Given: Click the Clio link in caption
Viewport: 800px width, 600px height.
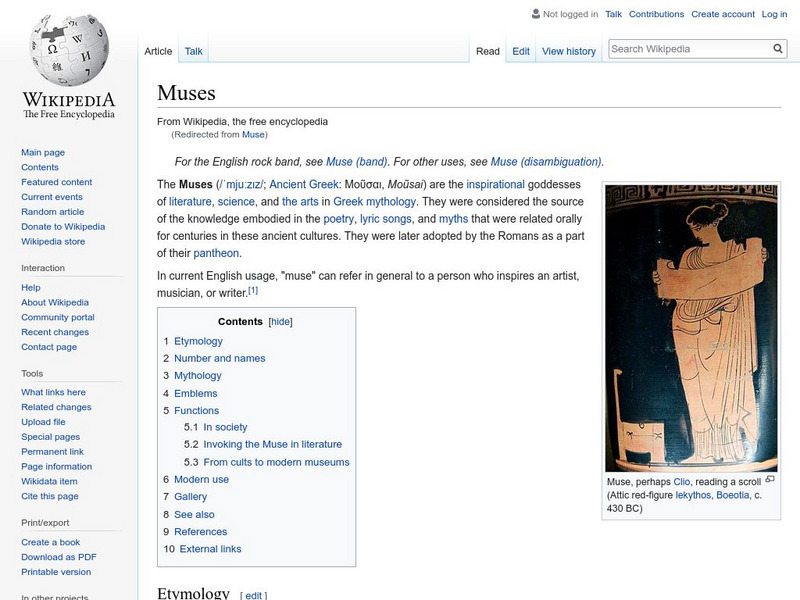Looking at the screenshot, I should [x=681, y=482].
